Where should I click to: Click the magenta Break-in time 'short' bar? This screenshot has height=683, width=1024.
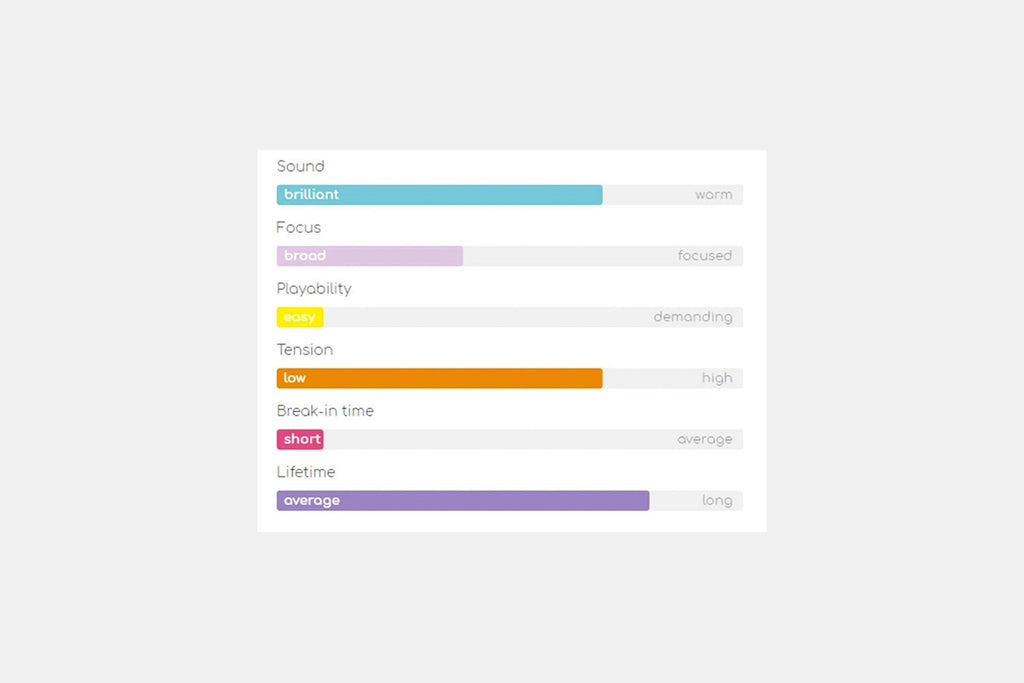(x=300, y=439)
